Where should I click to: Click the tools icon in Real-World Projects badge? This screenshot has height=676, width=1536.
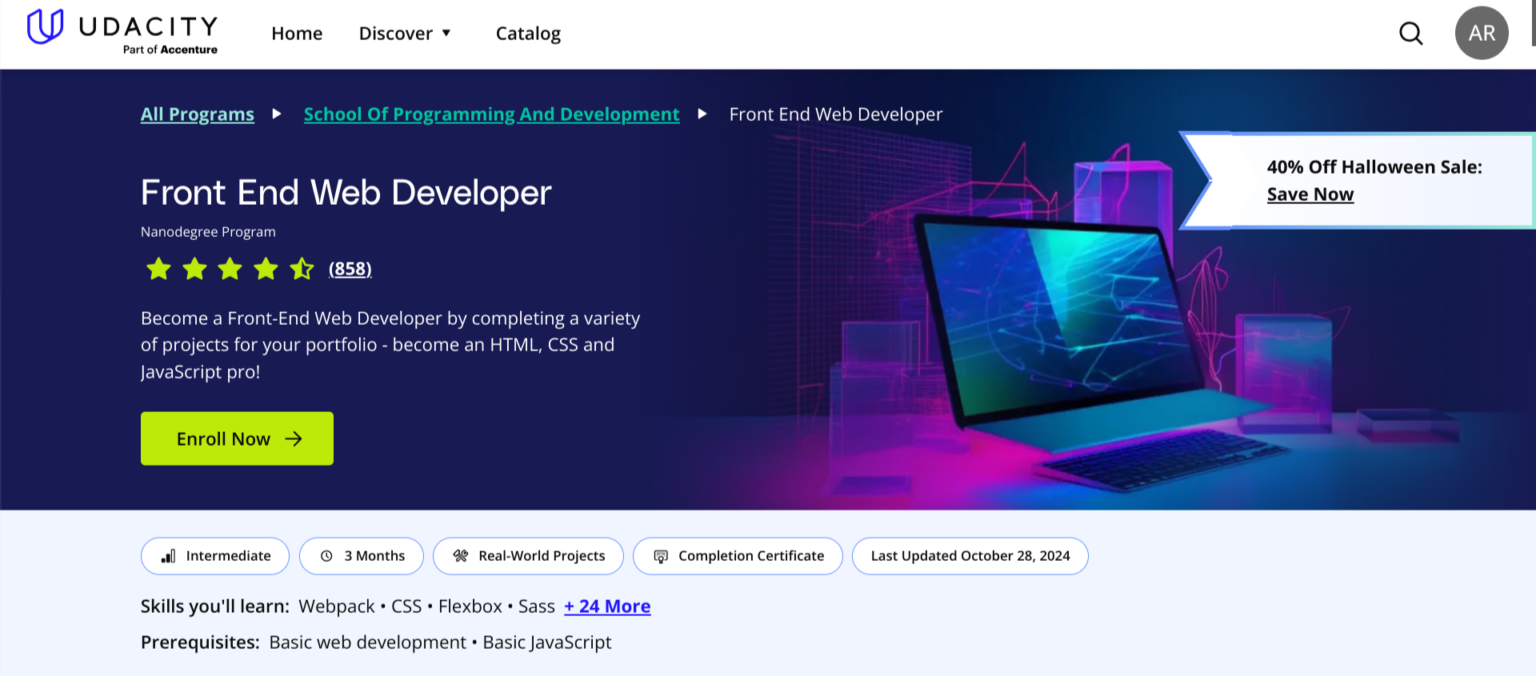459,555
